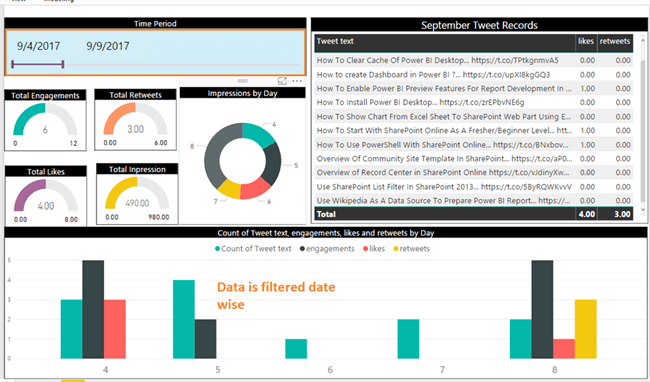
Task: Select the row 'How To Clear Cache Of Power BI Desktop'
Action: pos(473,60)
